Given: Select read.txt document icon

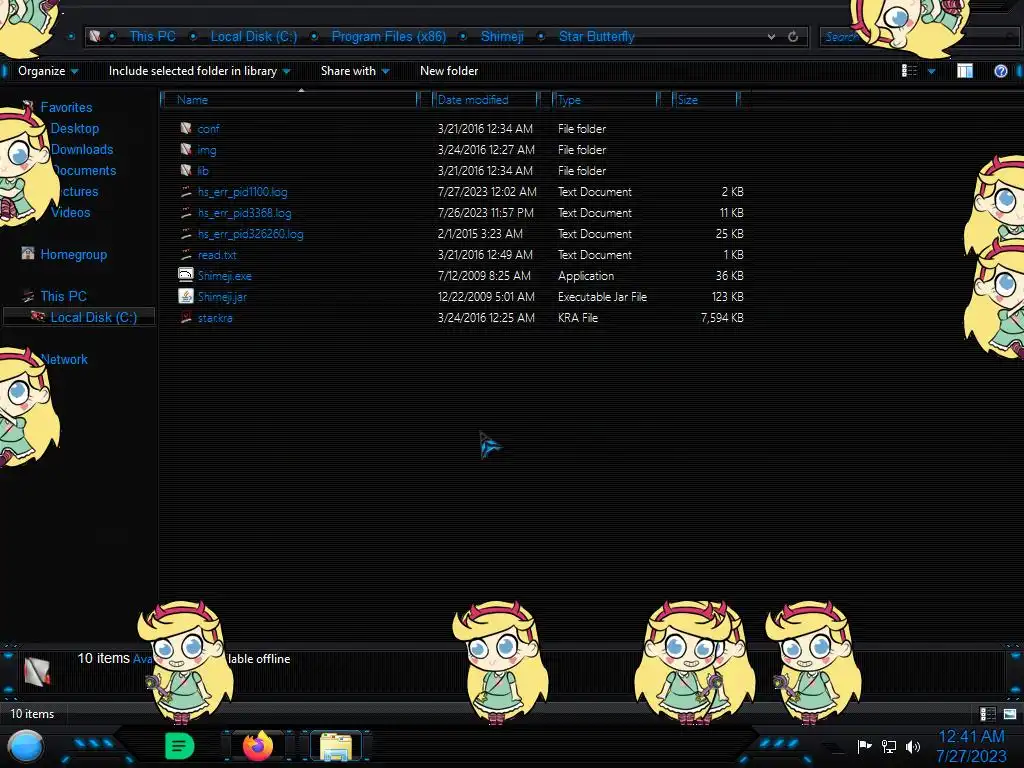Looking at the screenshot, I should (x=186, y=255).
